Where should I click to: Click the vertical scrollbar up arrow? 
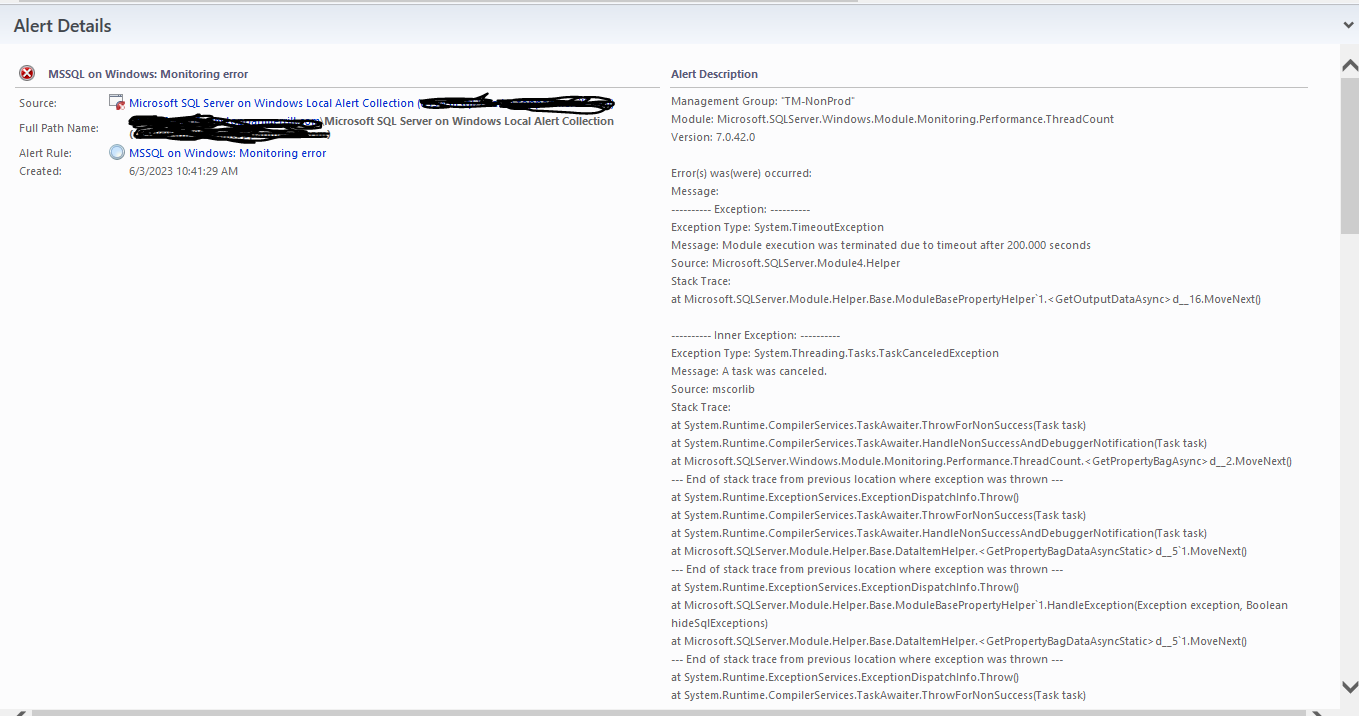[1349, 66]
